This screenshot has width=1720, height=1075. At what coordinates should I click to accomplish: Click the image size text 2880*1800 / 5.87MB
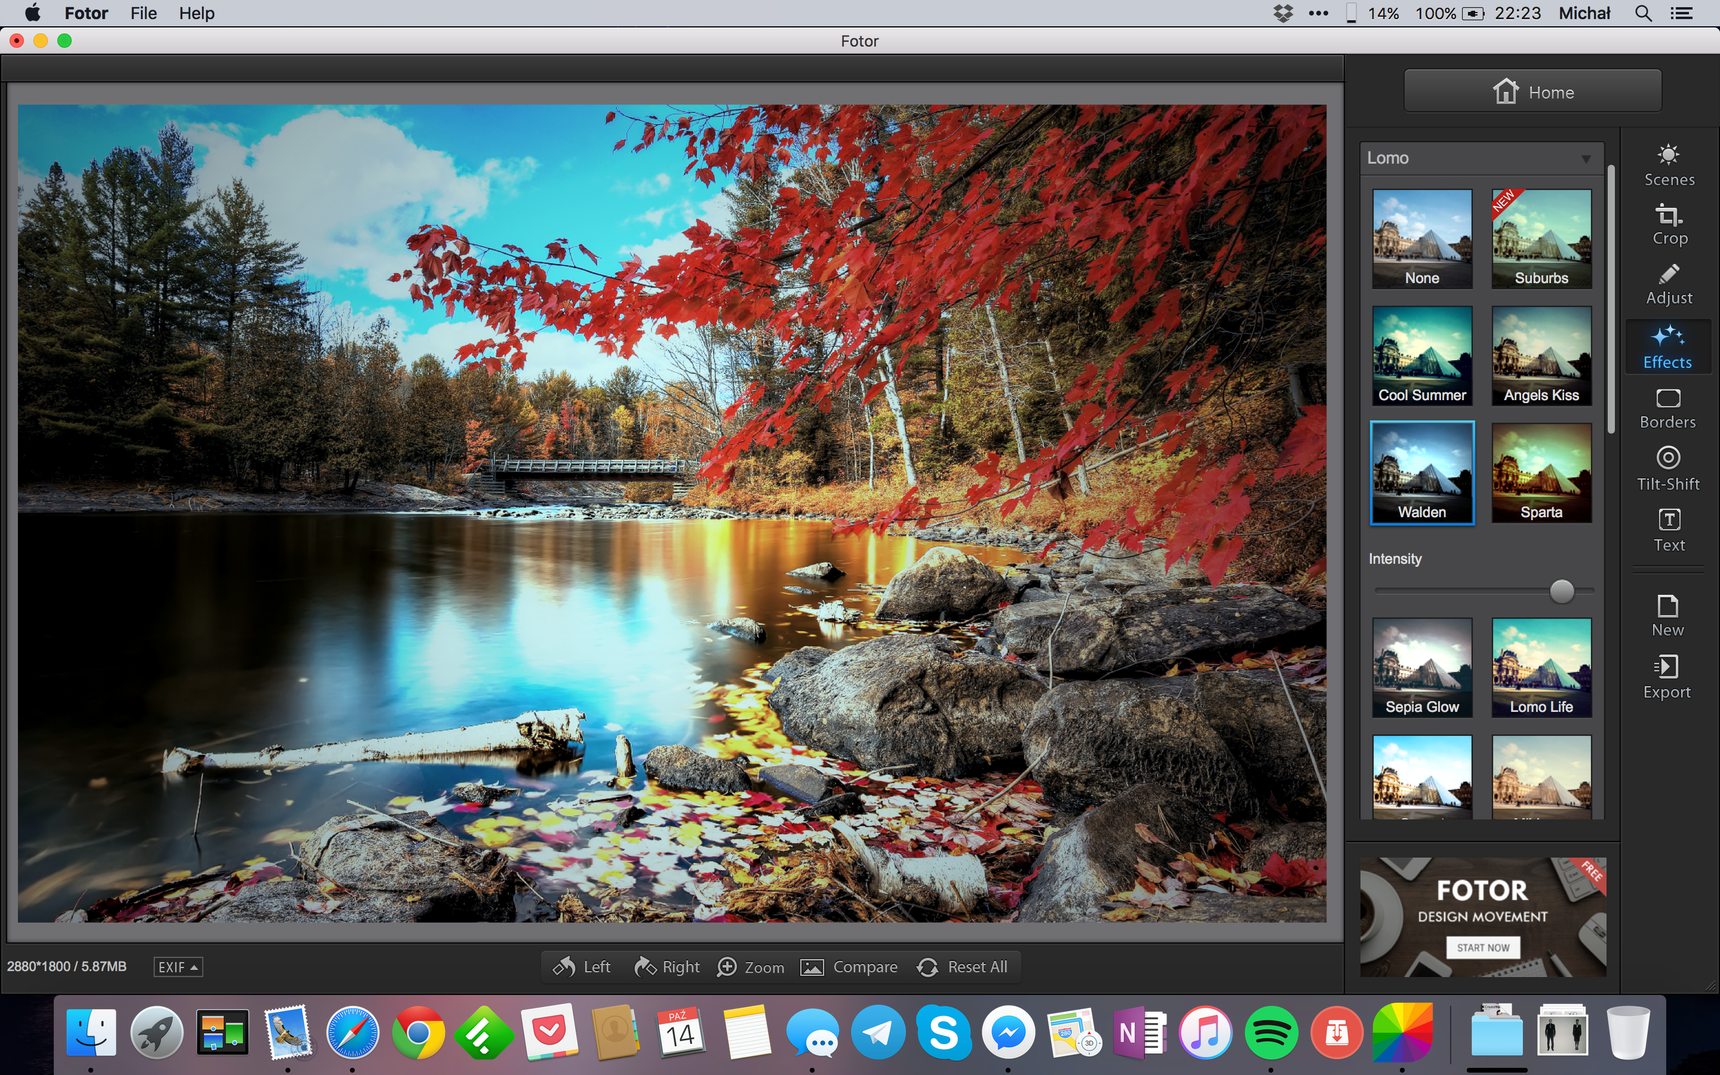[x=67, y=967]
